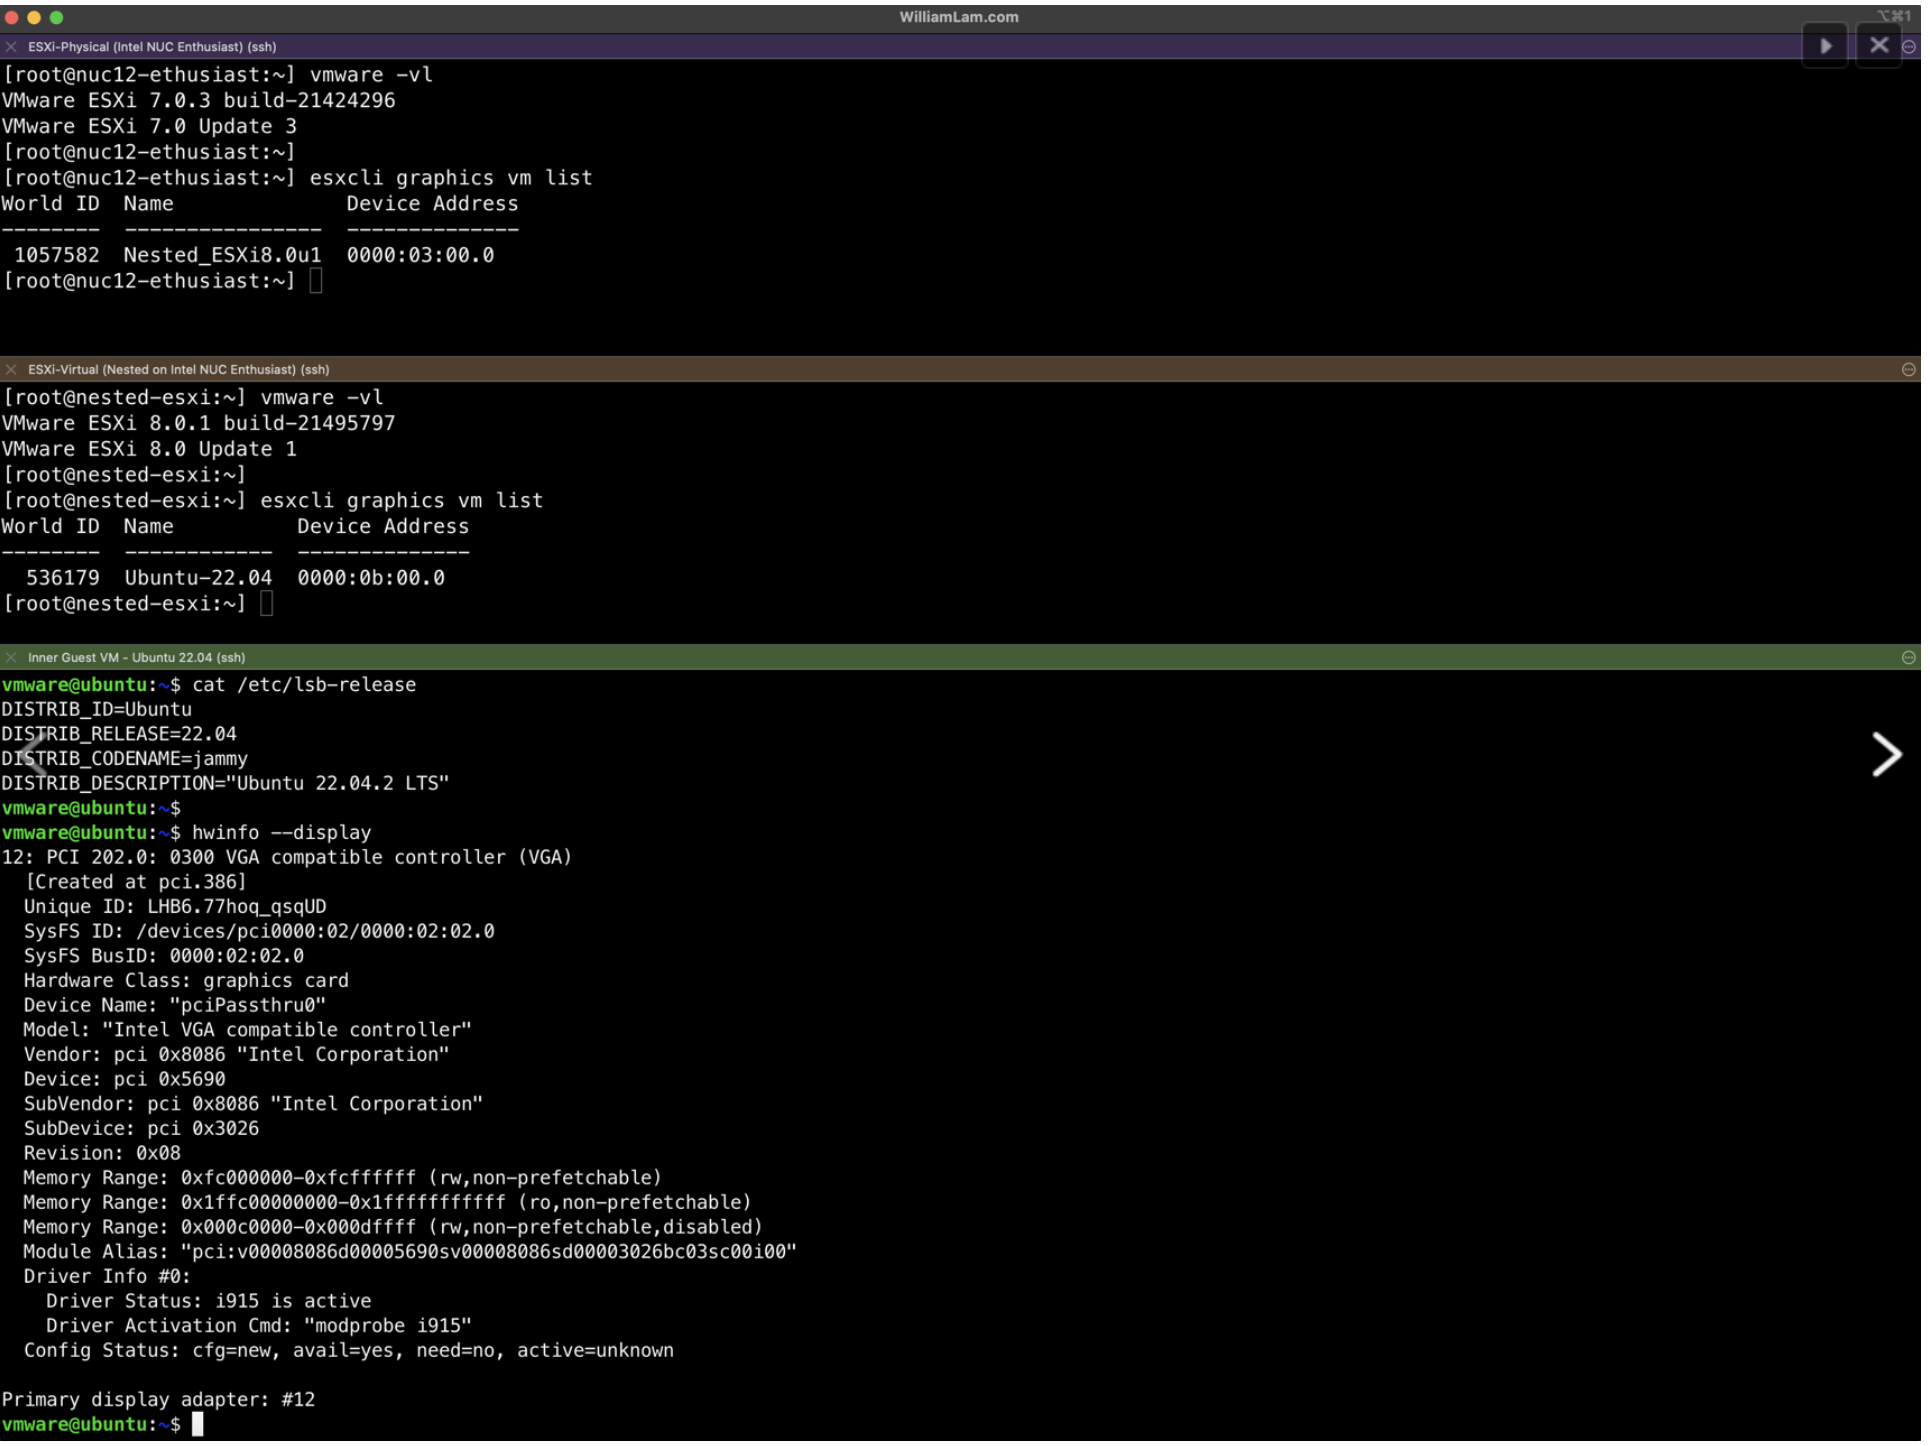1930x1446 pixels.
Task: Close the ESXi-Physical pane with its x icon
Action: coord(11,47)
